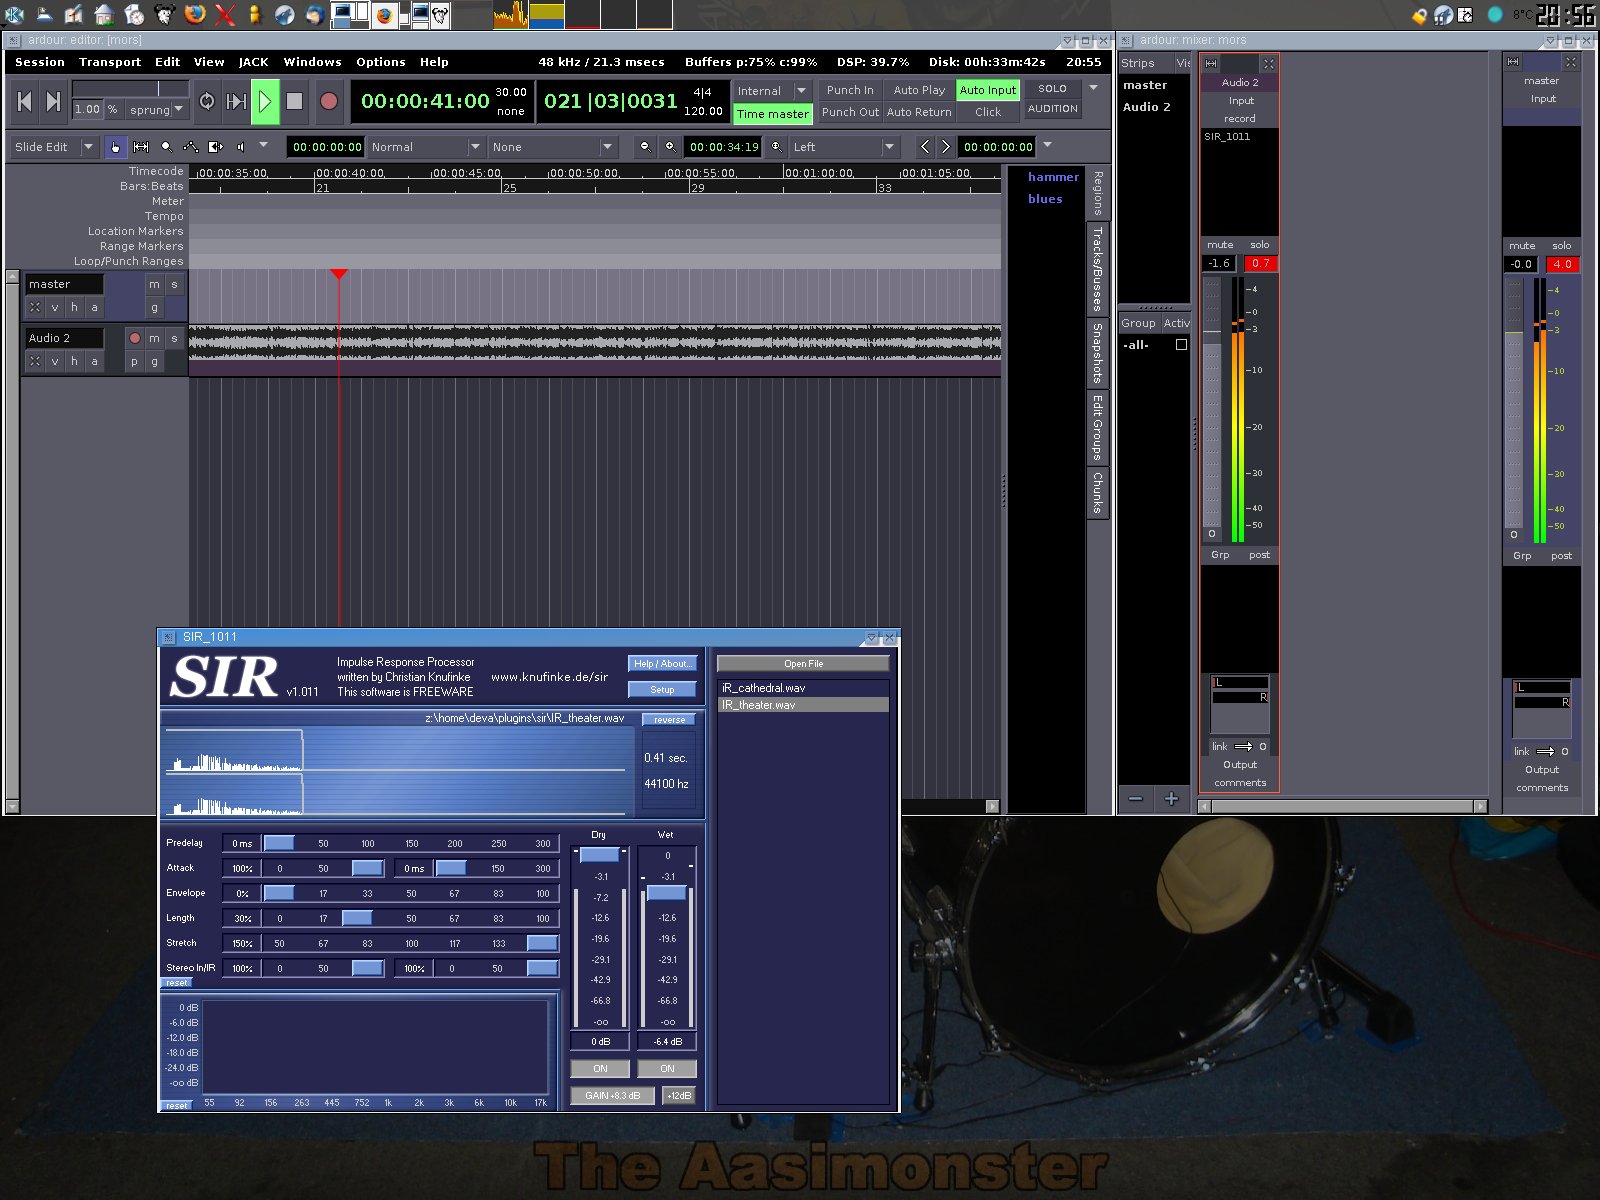Expand the mouse tool options arrow
This screenshot has width=1600, height=1200.
coord(264,145)
